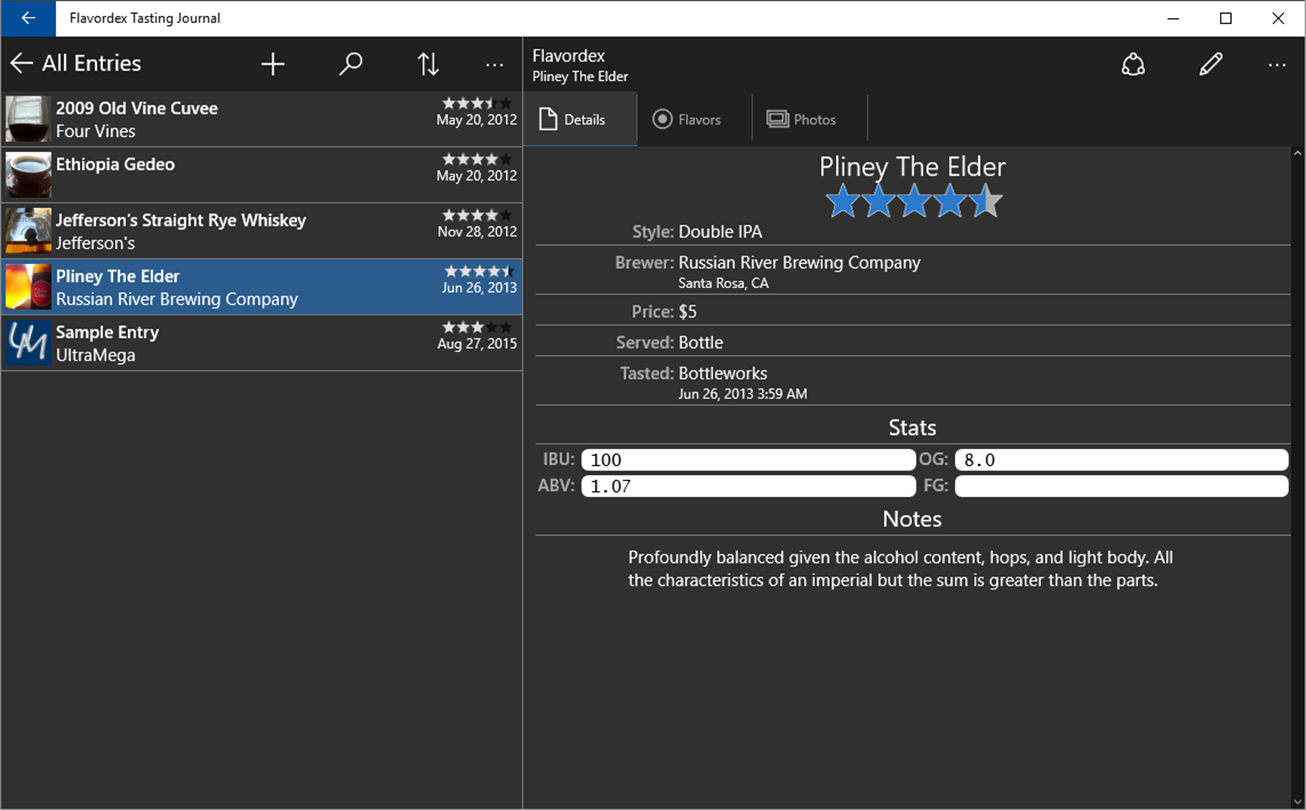Click the Santa Rosa, CA location text
1306x810 pixels.
(x=723, y=283)
